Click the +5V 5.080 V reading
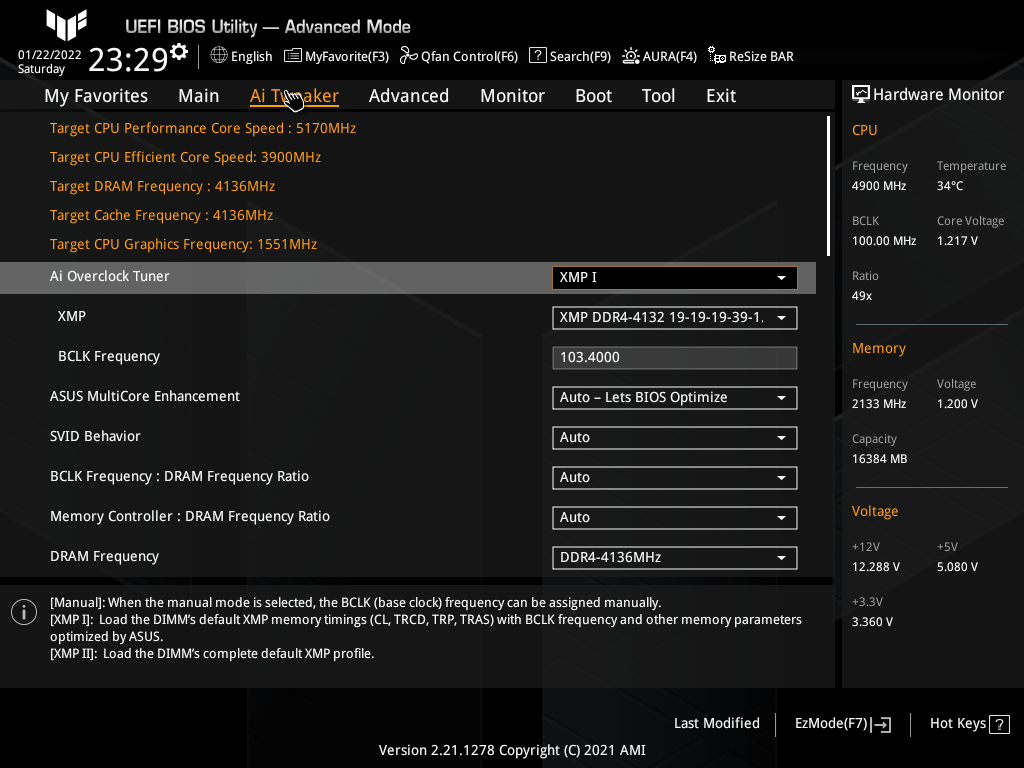Image resolution: width=1024 pixels, height=768 pixels. coord(957,567)
